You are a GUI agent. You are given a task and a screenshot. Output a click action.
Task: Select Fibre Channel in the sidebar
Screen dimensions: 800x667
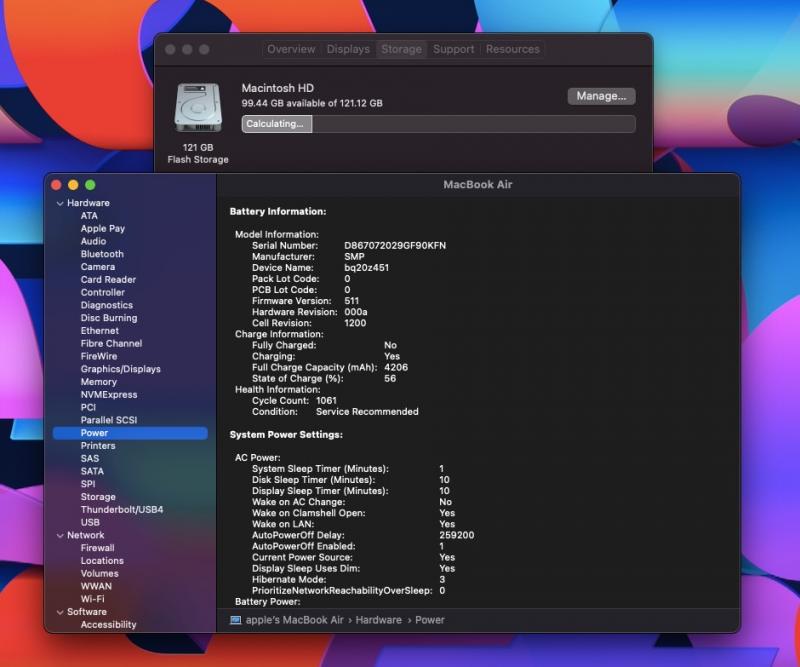pos(111,343)
